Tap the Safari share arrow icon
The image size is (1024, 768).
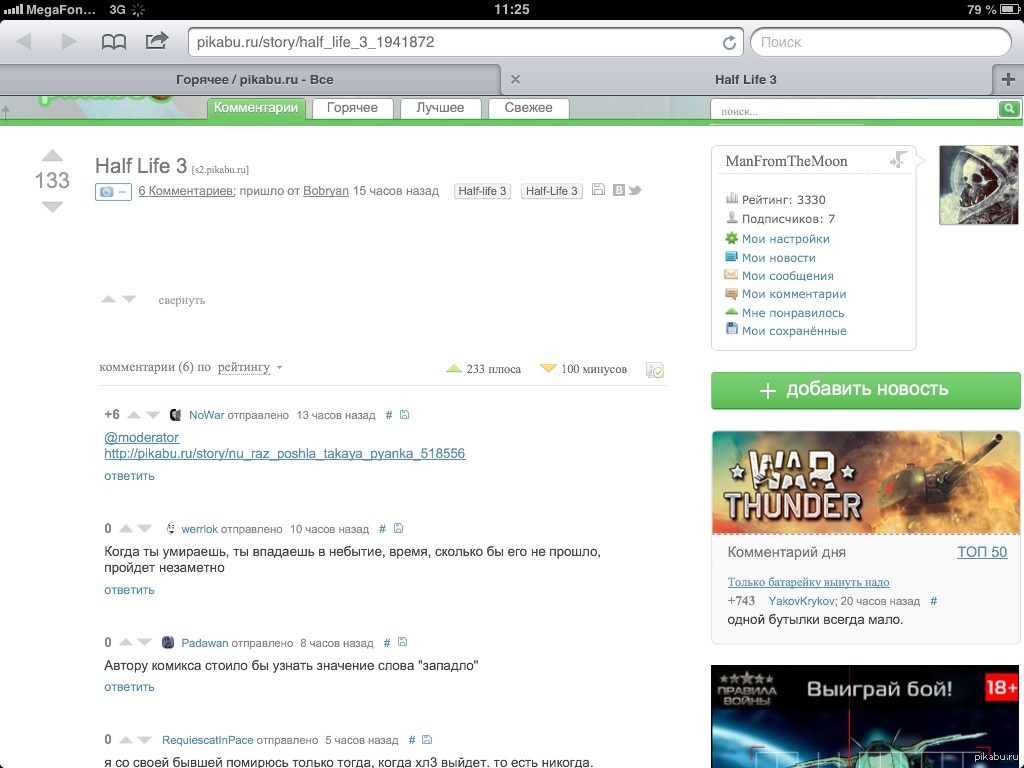tap(157, 42)
